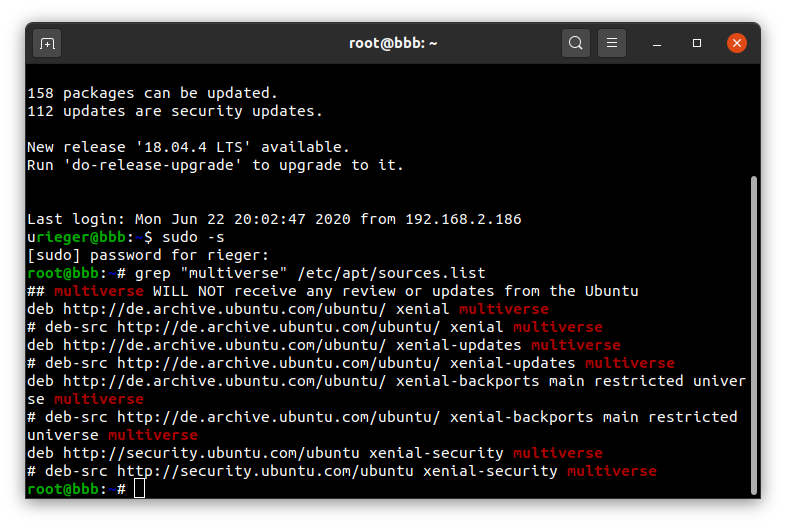This screenshot has height=527, width=786.
Task: Click the /etc/apt/sources.list path
Action: point(391,273)
